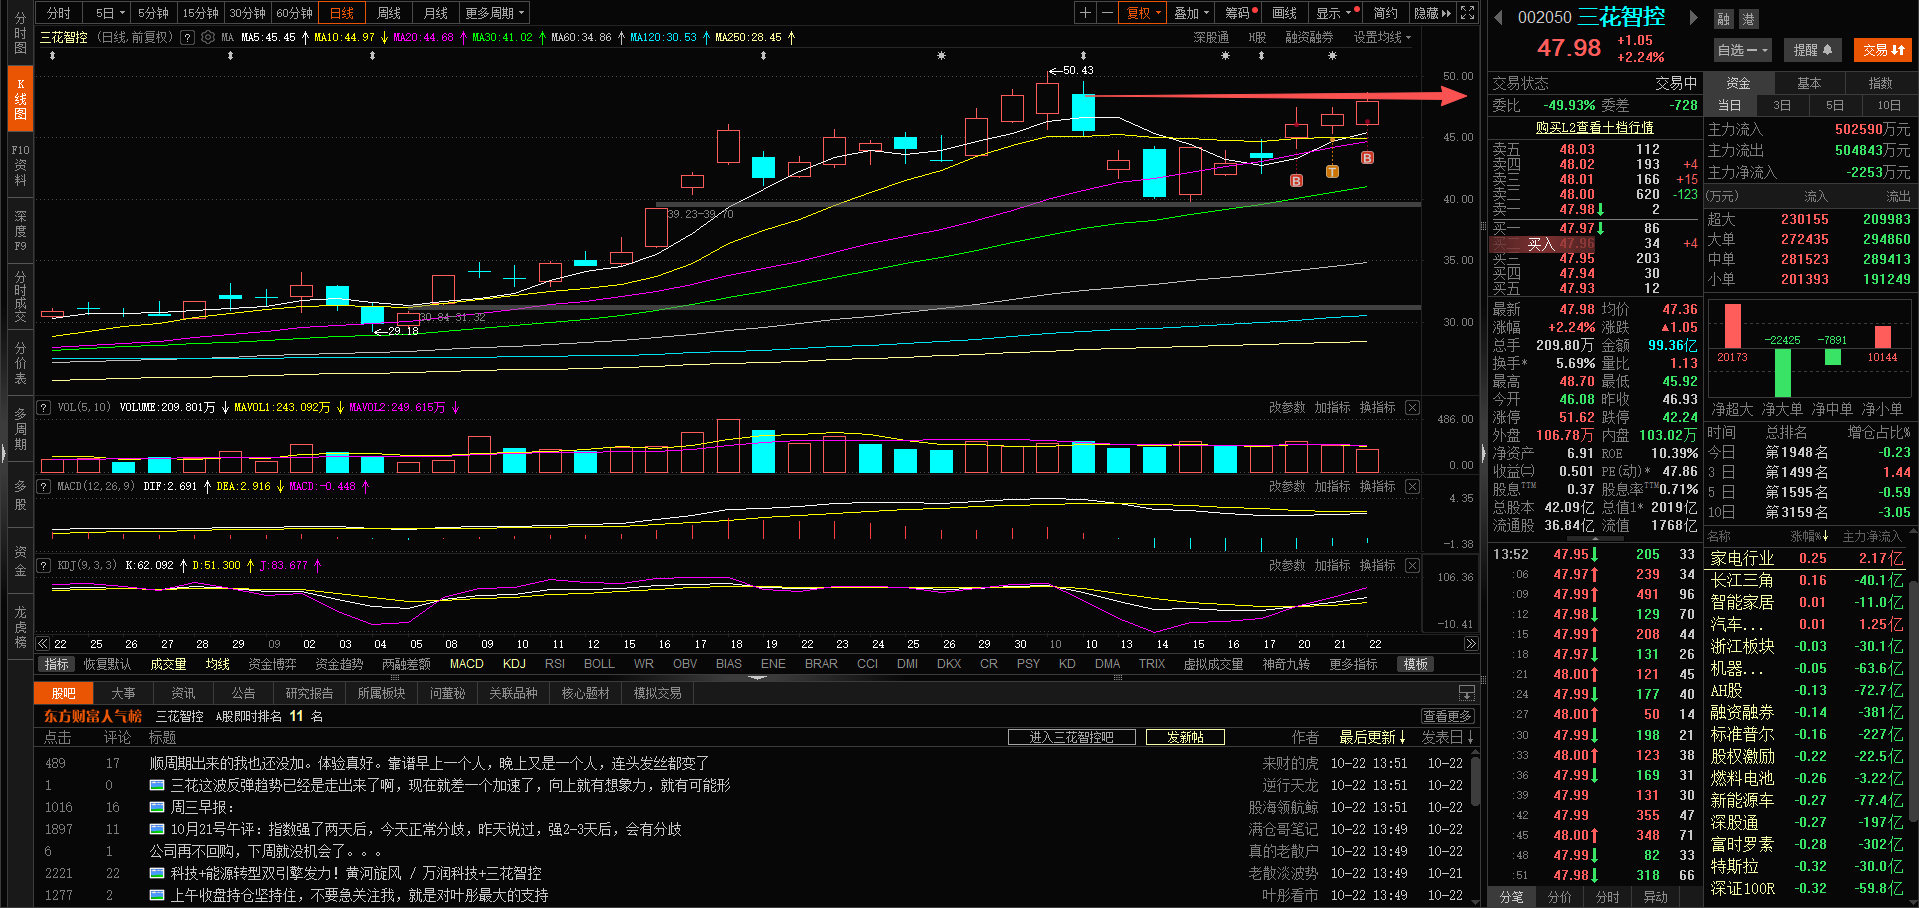1919x908 pixels.
Task: Open 龙虎榜 in left sidebar
Action: (20, 627)
